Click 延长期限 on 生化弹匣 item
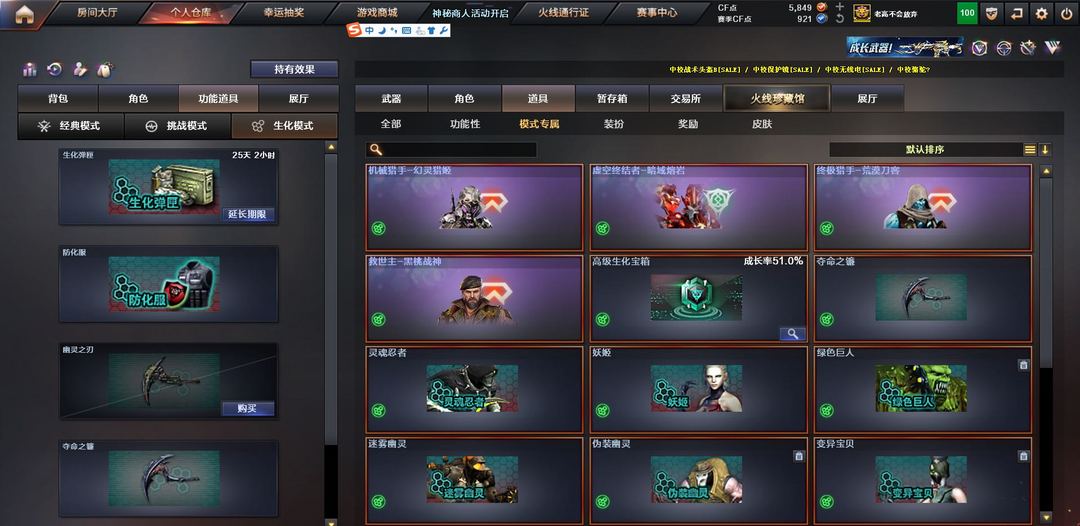 tap(248, 214)
